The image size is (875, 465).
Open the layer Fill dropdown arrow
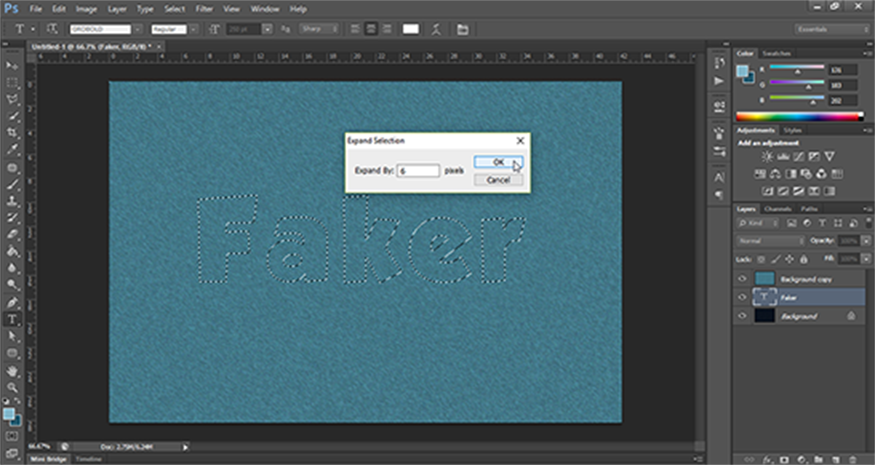pyautogui.click(x=866, y=260)
